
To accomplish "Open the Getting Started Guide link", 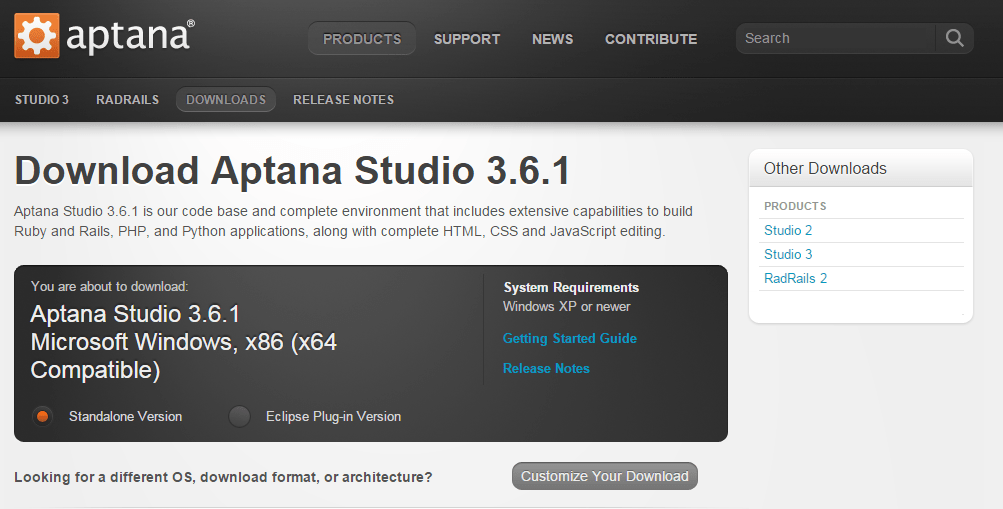I will [x=570, y=338].
